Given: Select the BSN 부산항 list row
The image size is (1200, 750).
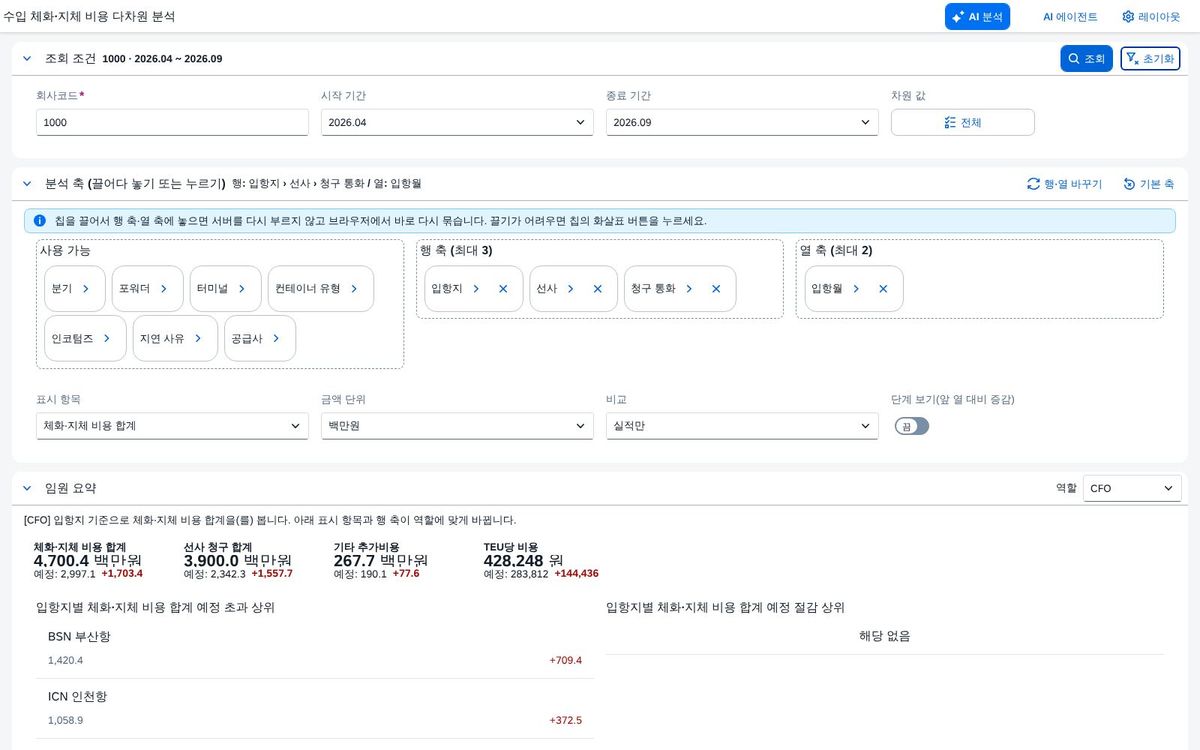Looking at the screenshot, I should tap(315, 648).
